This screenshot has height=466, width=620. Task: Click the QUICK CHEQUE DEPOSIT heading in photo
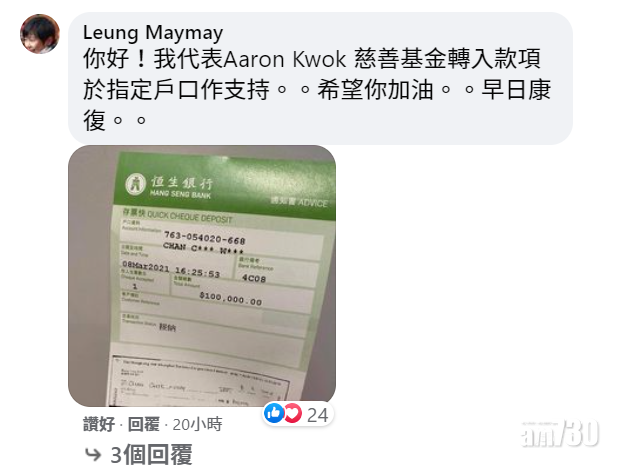click(189, 216)
